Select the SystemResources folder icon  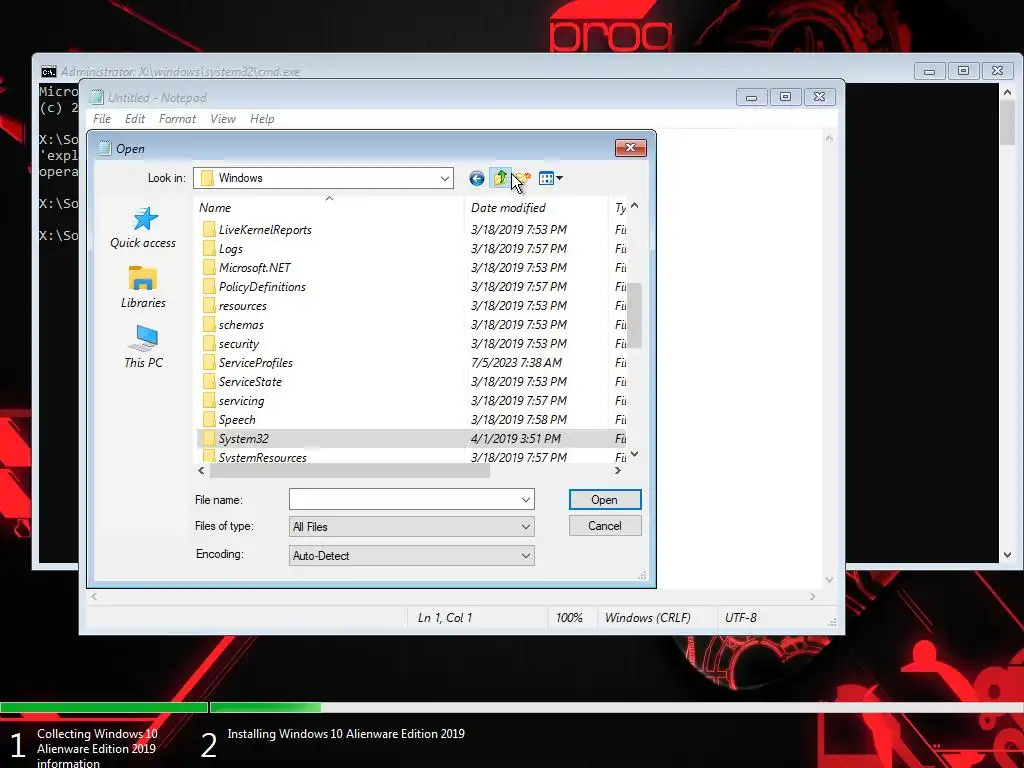pos(208,456)
